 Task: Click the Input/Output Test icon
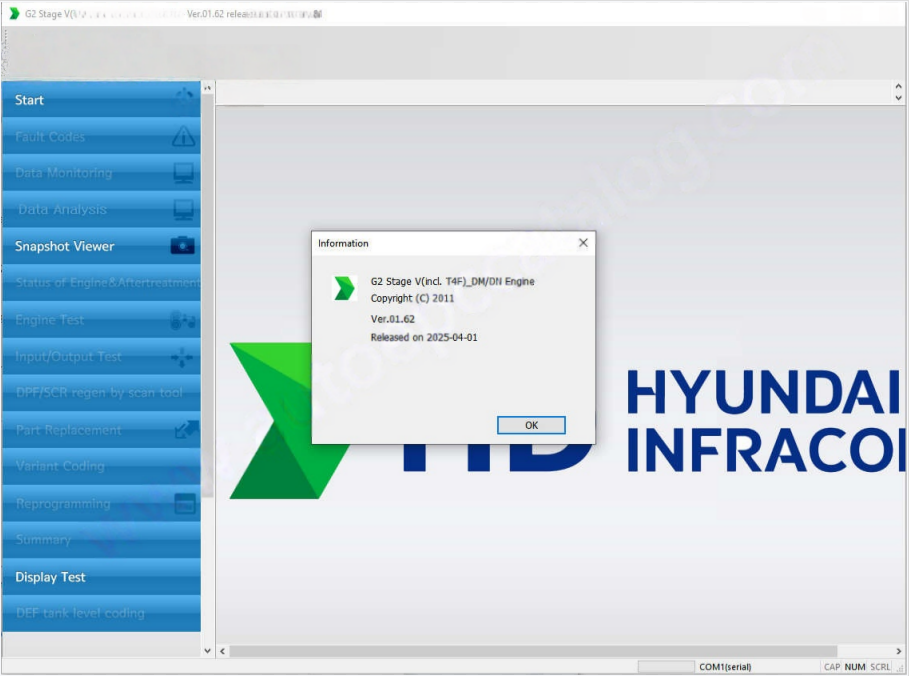coord(183,356)
